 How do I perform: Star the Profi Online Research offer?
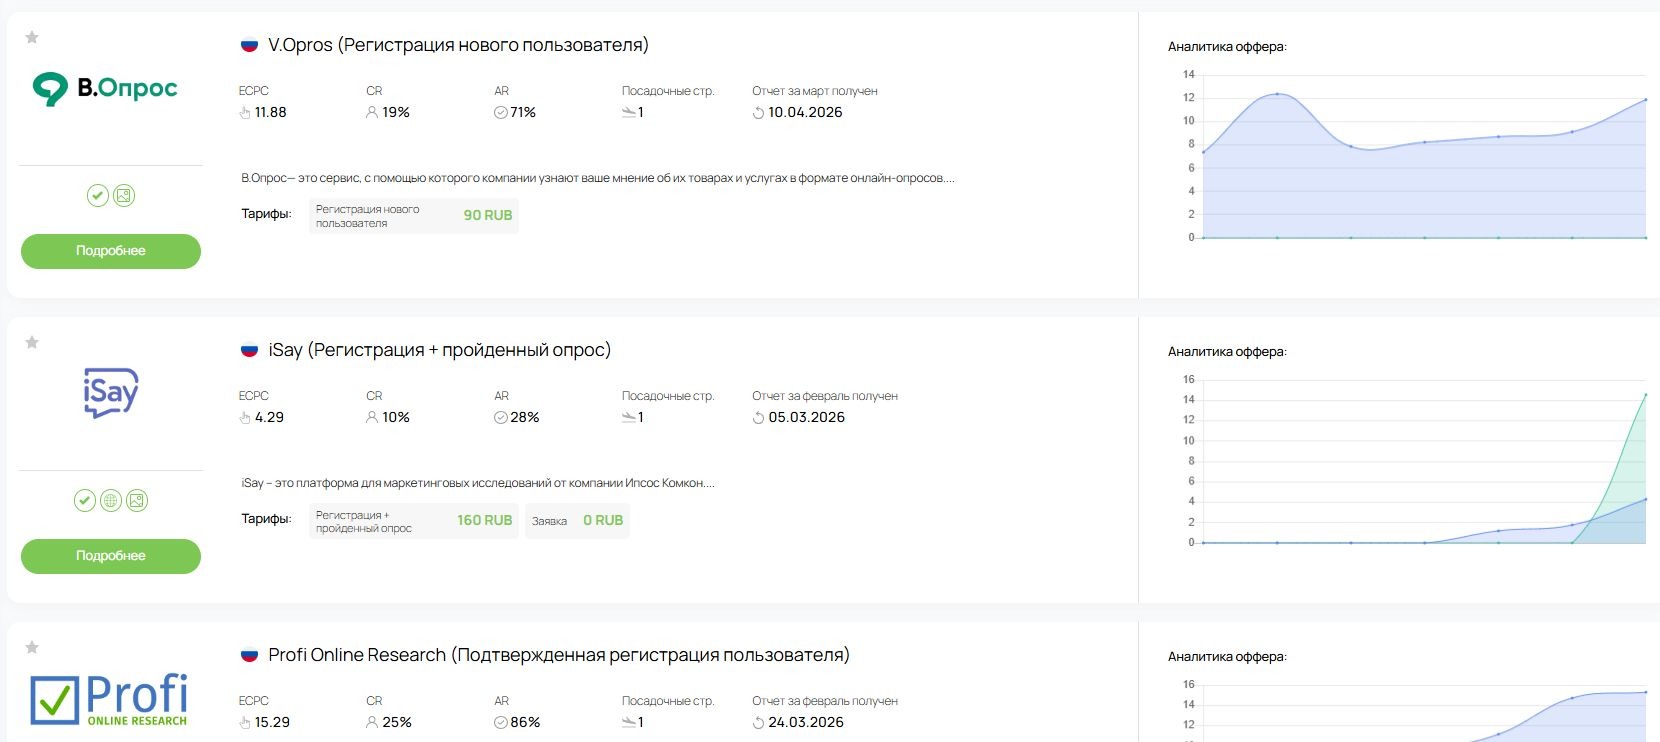click(x=32, y=647)
